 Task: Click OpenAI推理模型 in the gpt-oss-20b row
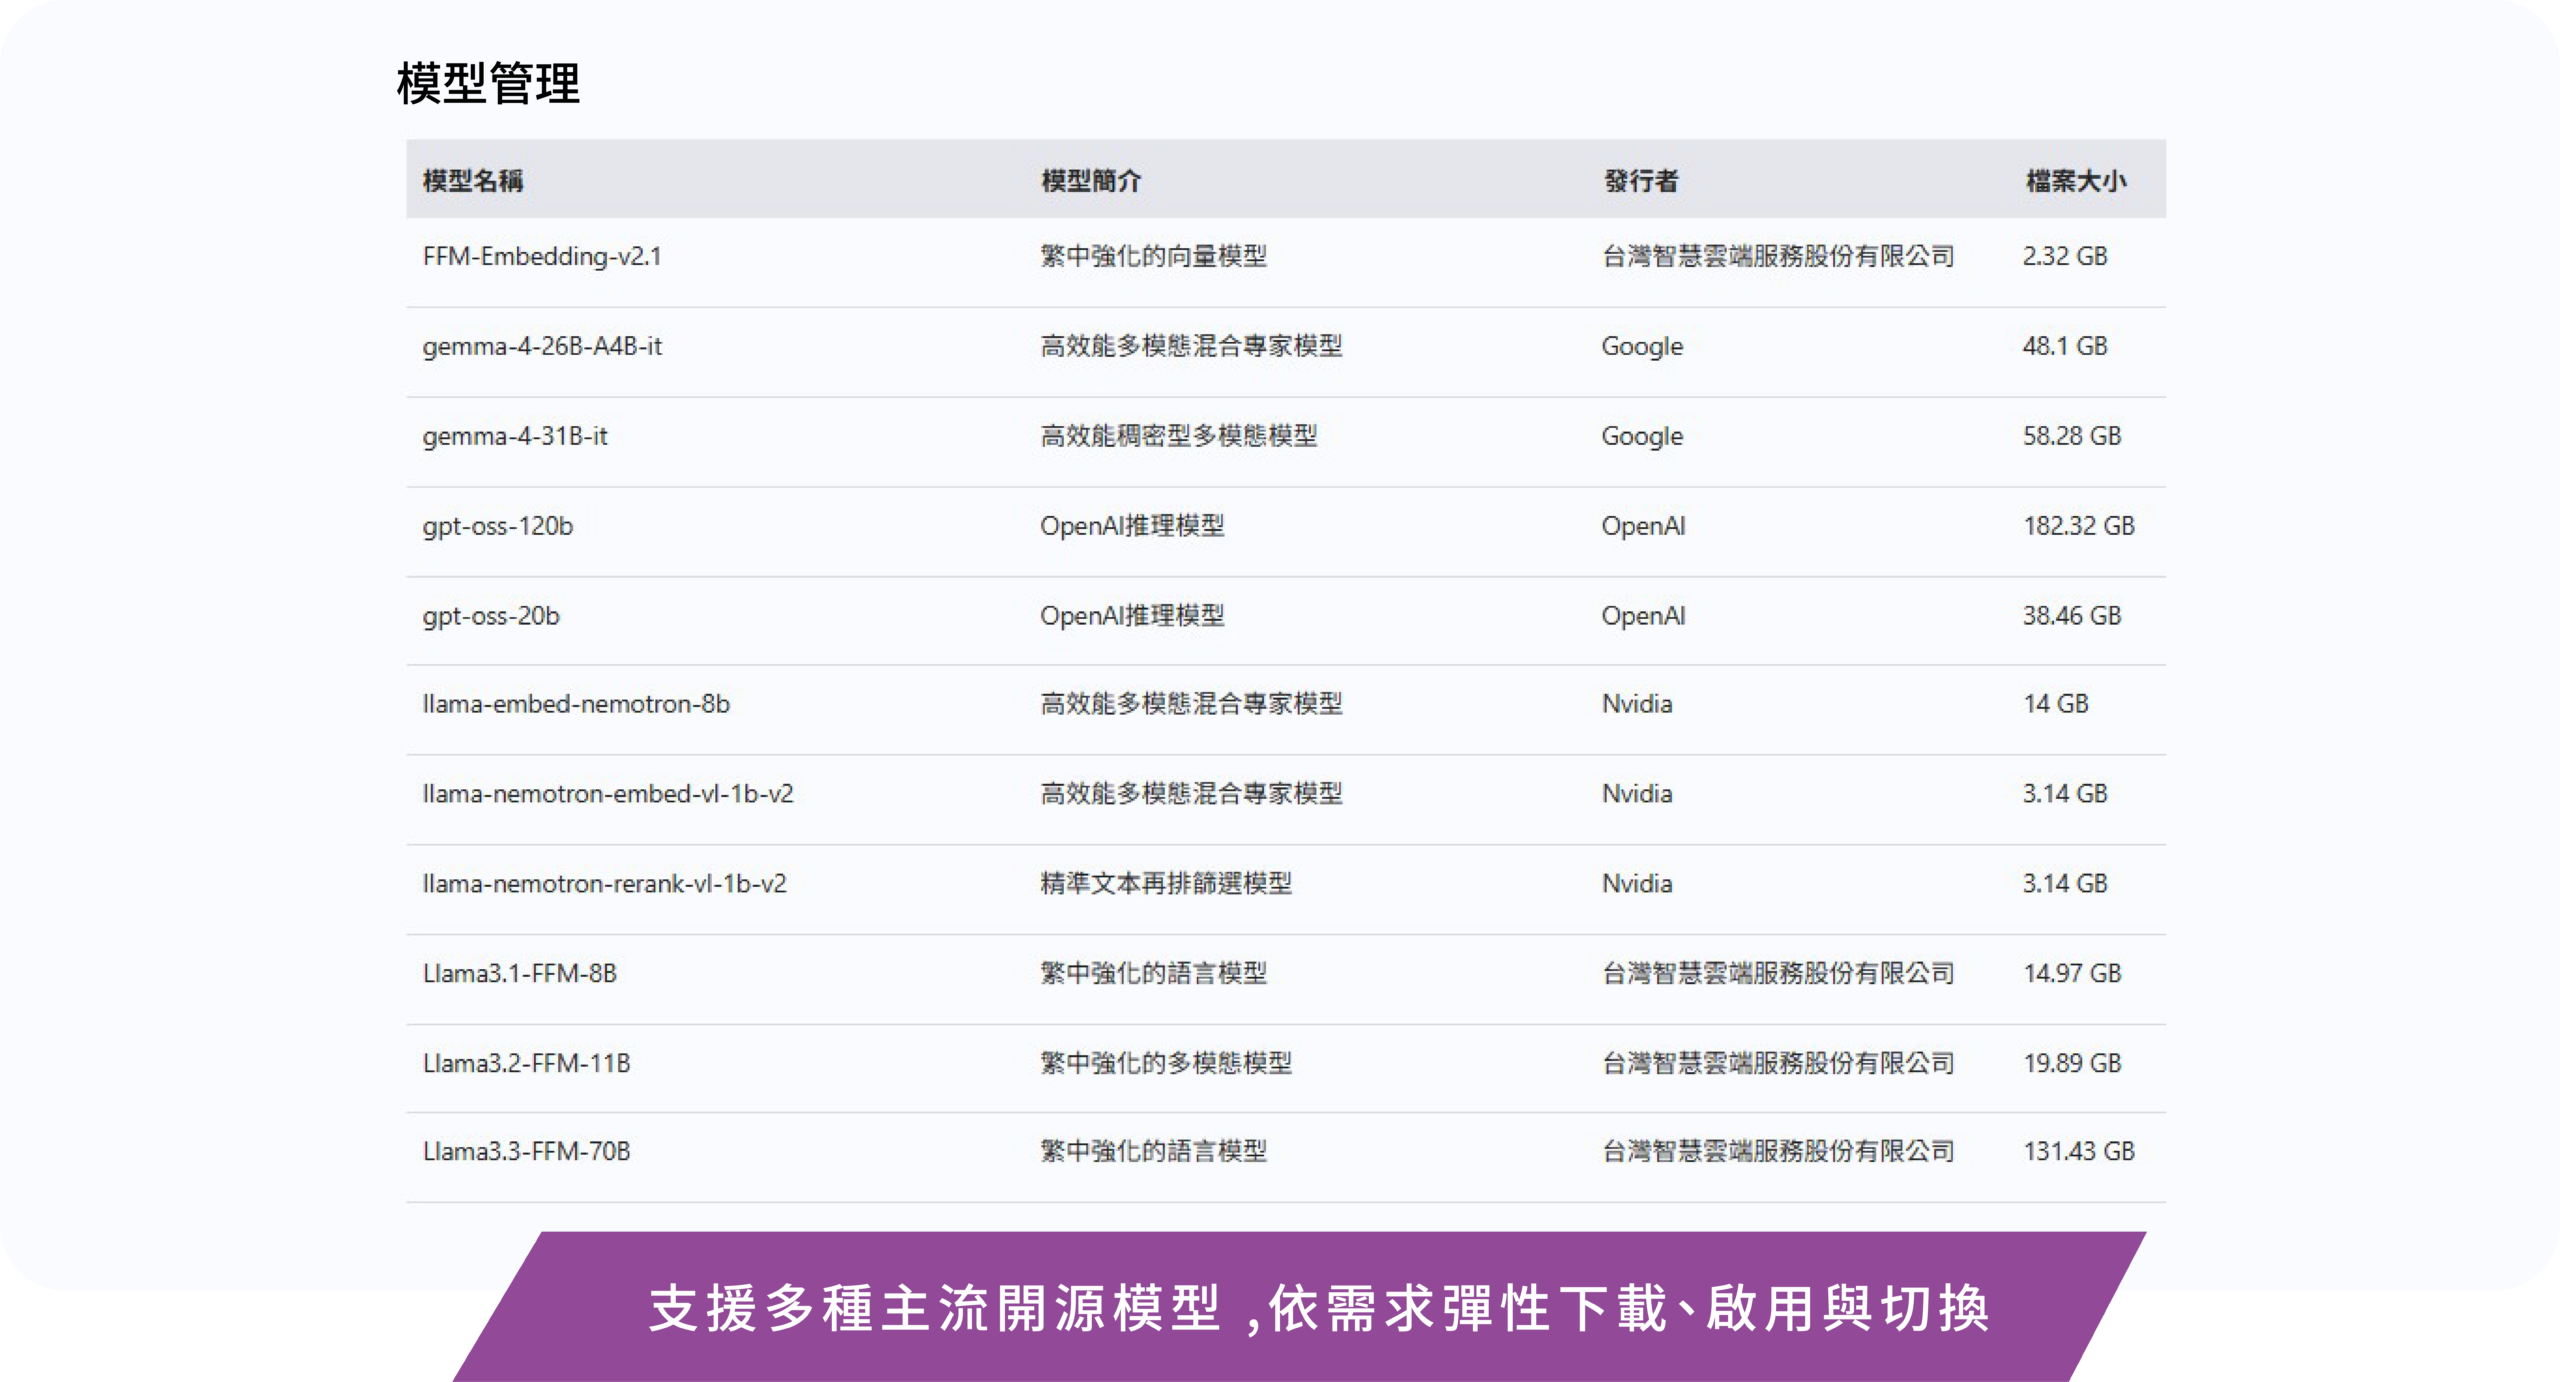[1132, 616]
